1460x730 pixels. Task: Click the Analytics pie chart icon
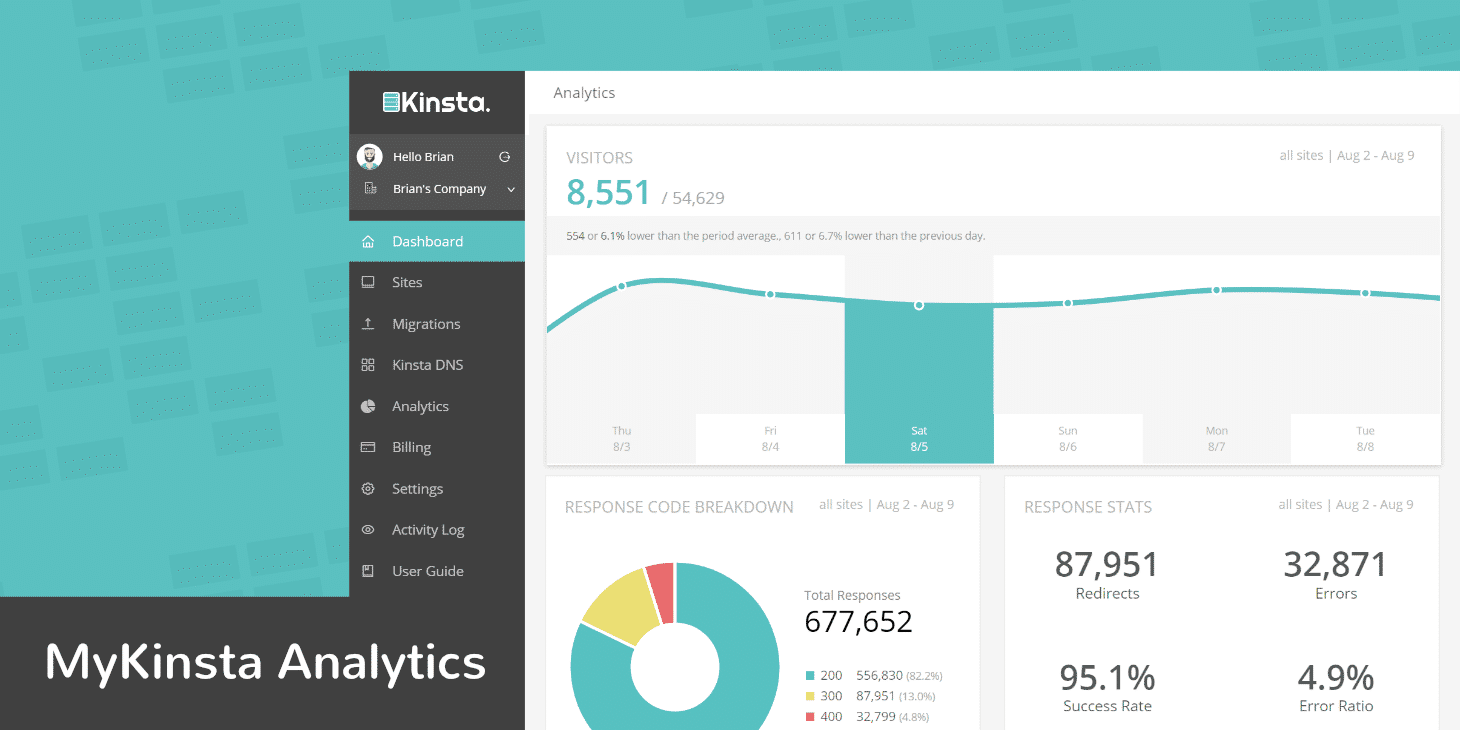click(x=368, y=406)
